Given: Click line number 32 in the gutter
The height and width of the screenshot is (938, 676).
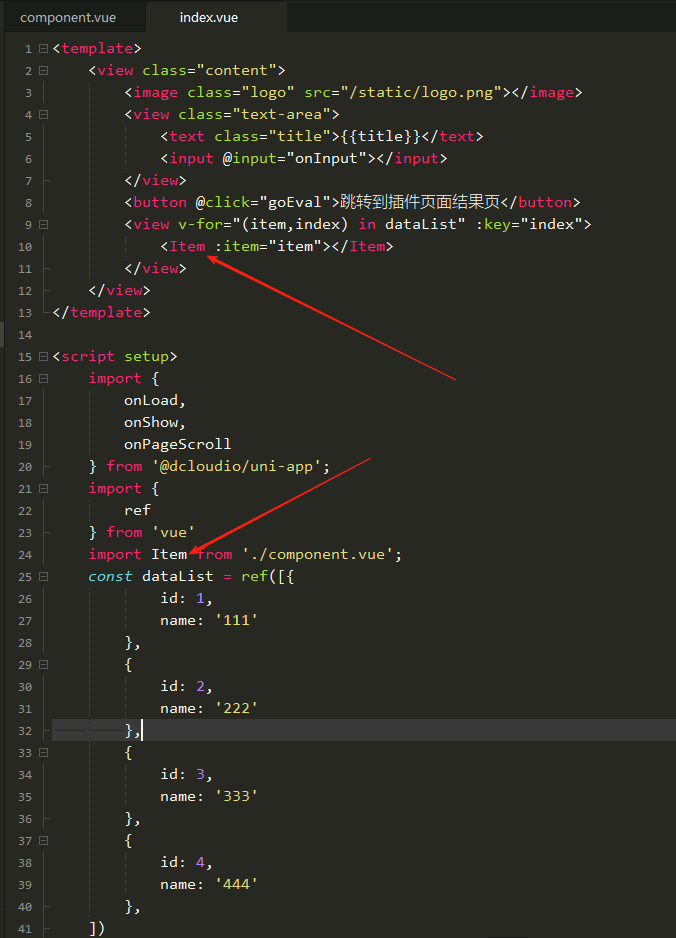Looking at the screenshot, I should (25, 731).
